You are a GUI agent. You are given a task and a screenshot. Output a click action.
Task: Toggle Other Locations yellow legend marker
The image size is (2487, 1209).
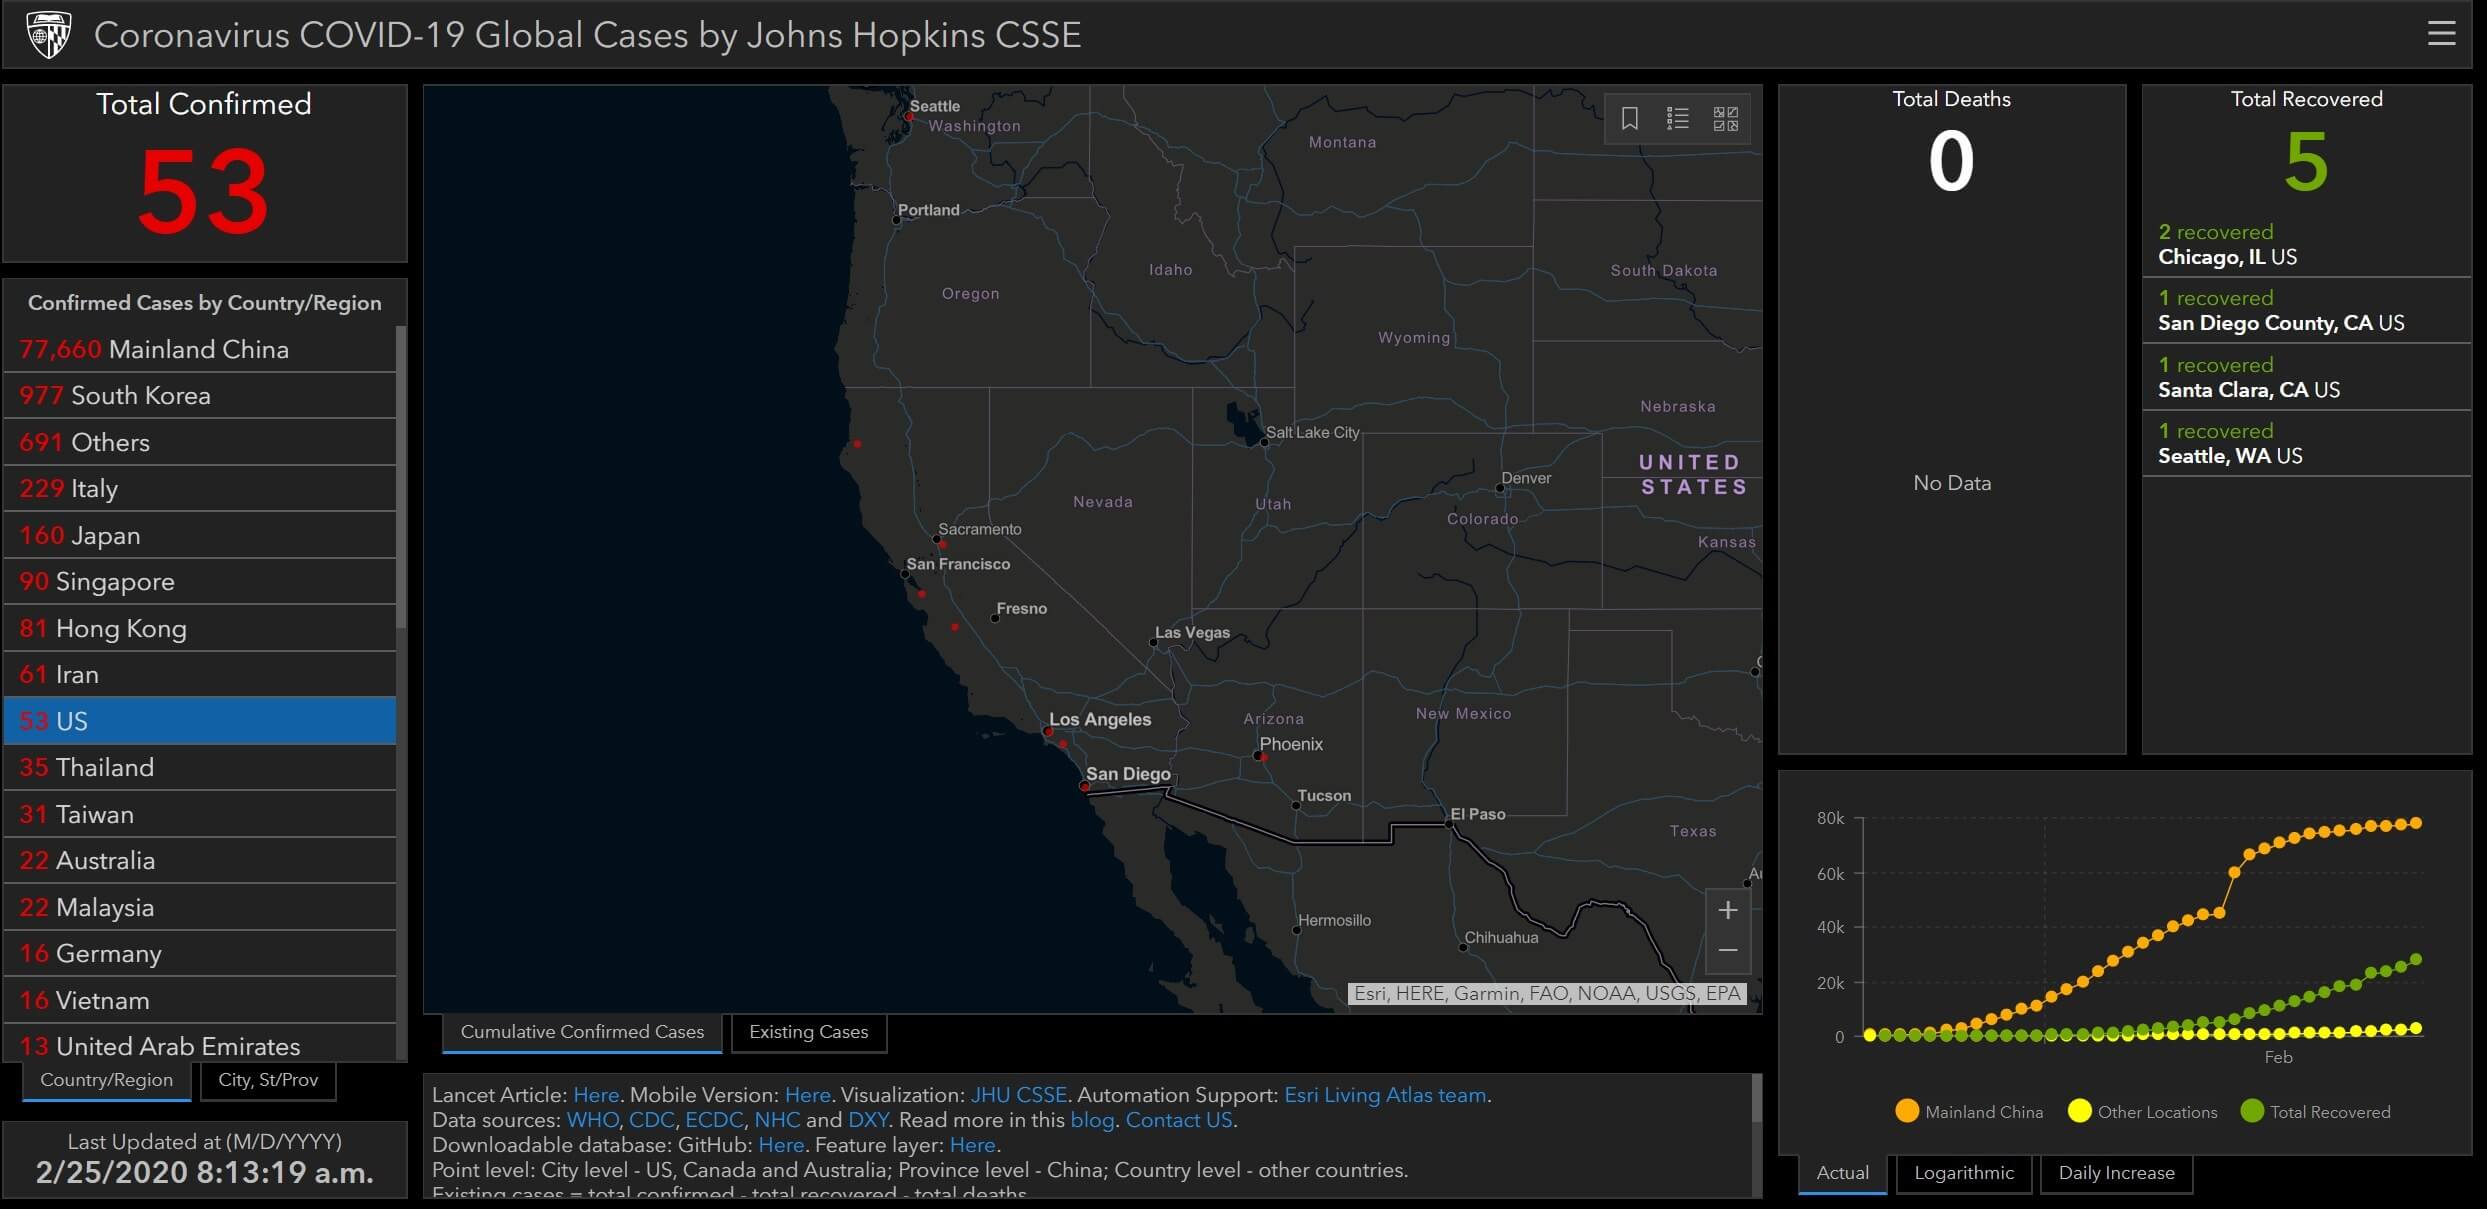tap(2079, 1111)
